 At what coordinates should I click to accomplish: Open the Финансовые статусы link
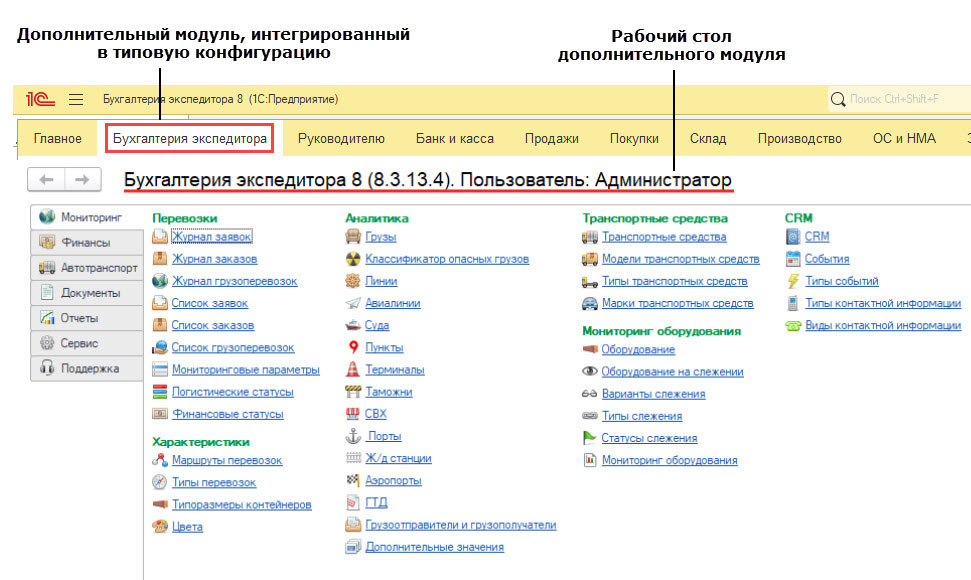[x=227, y=414]
